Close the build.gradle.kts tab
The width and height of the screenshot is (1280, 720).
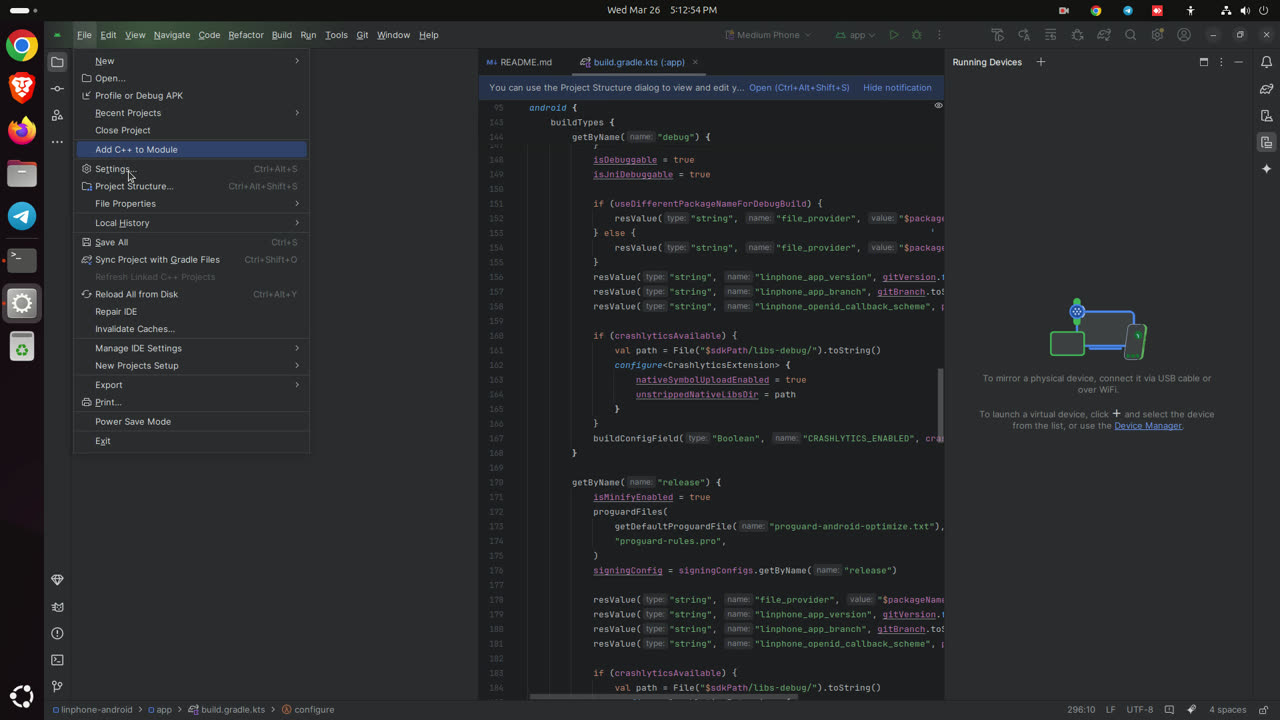click(x=695, y=62)
